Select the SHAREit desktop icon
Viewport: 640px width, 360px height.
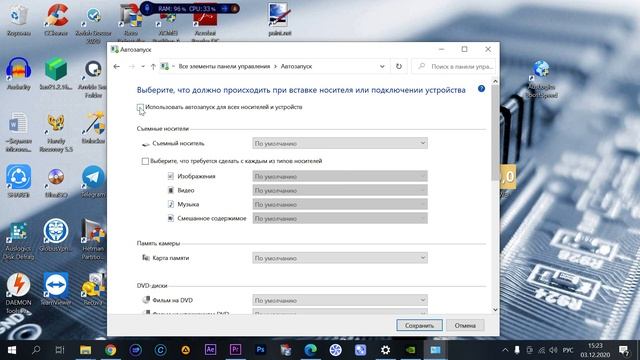tap(18, 181)
